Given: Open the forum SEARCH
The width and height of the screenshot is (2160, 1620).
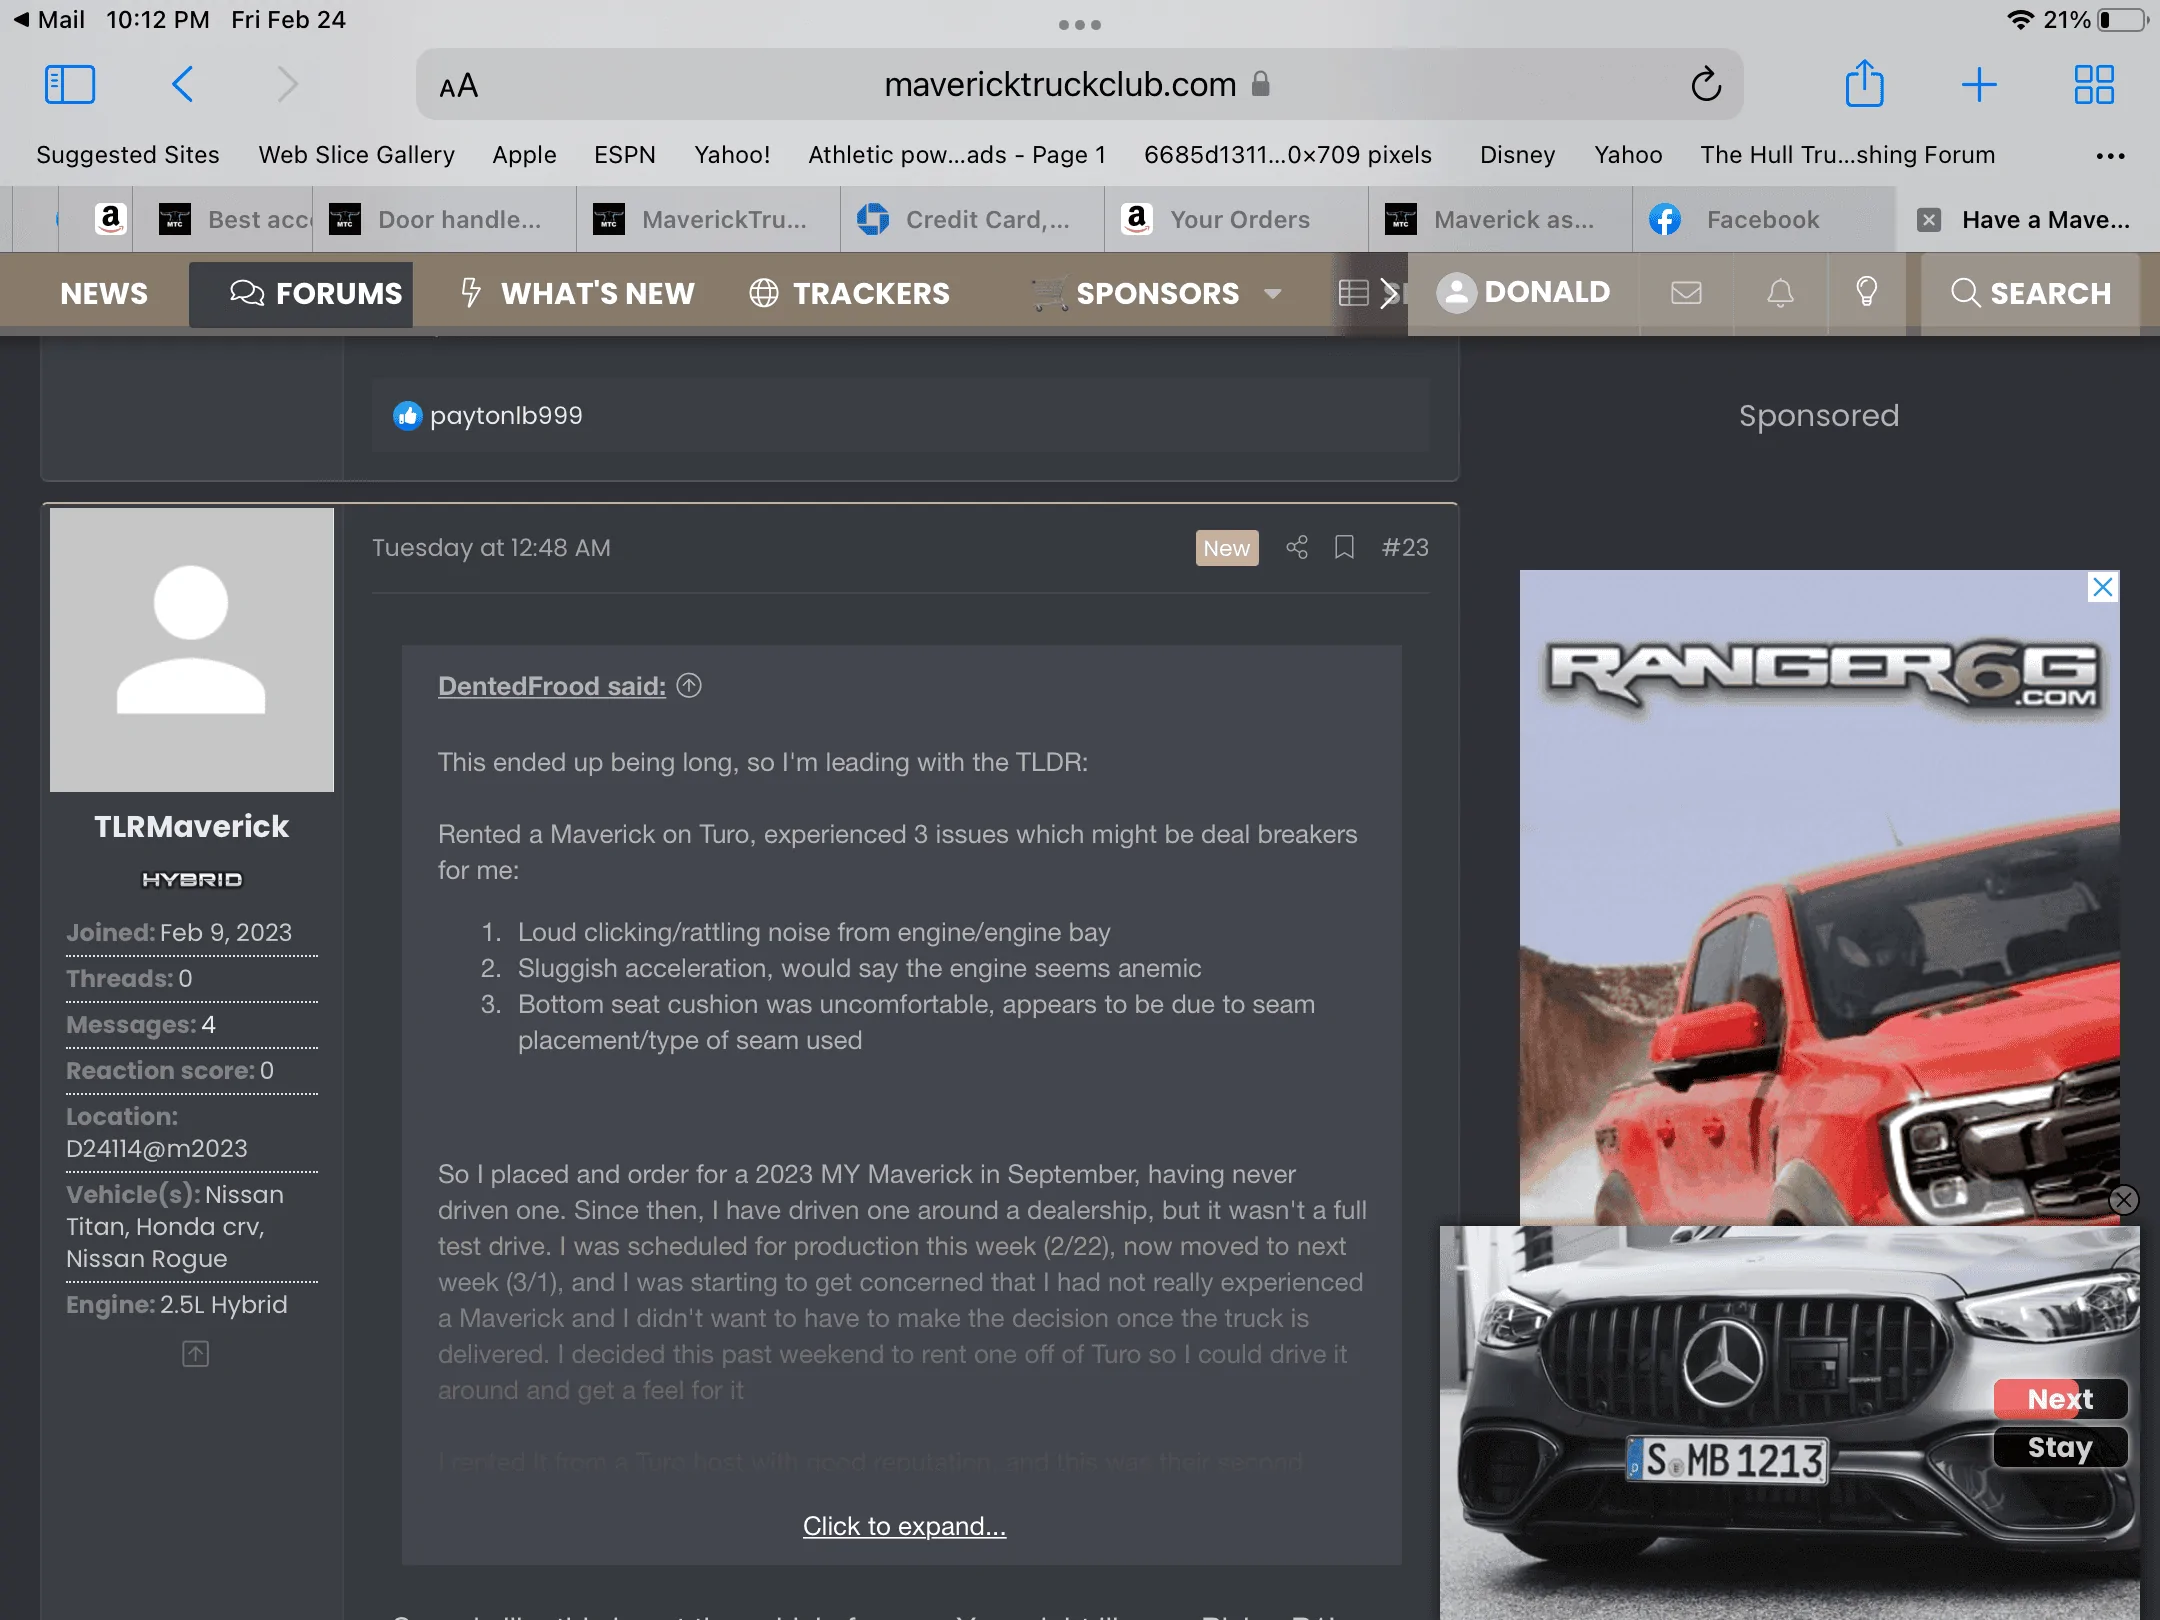Looking at the screenshot, I should tap(2031, 293).
